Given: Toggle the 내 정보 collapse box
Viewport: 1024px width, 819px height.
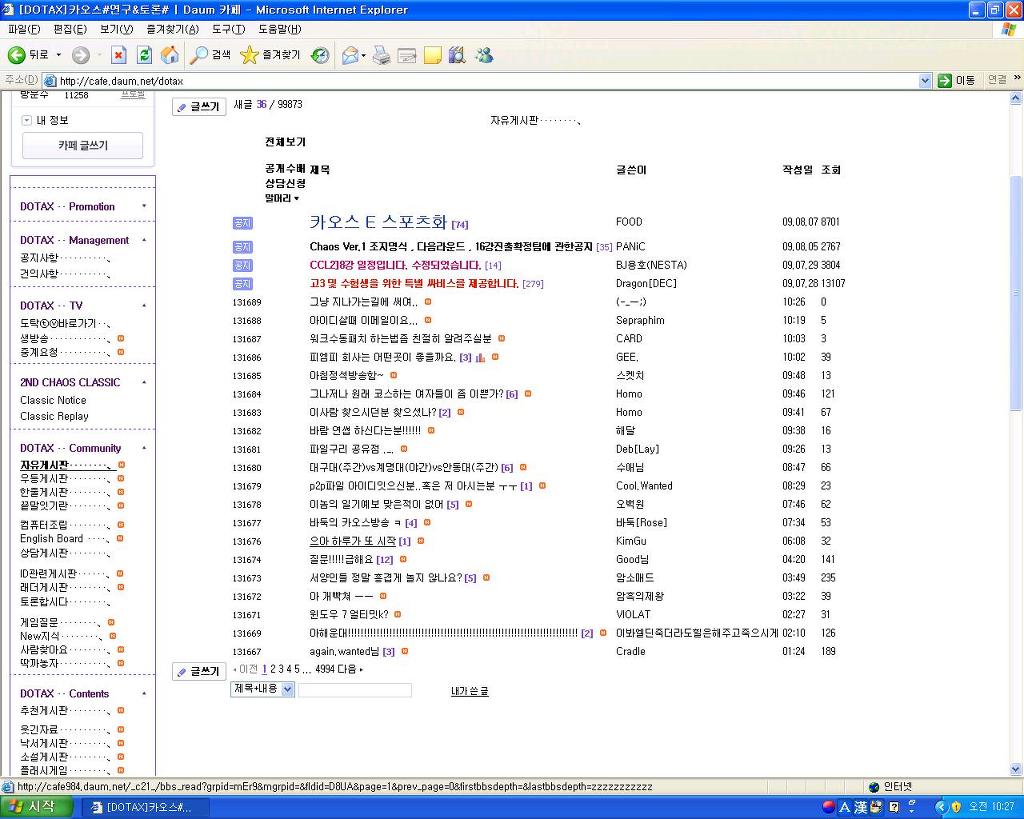Looking at the screenshot, I should point(27,120).
